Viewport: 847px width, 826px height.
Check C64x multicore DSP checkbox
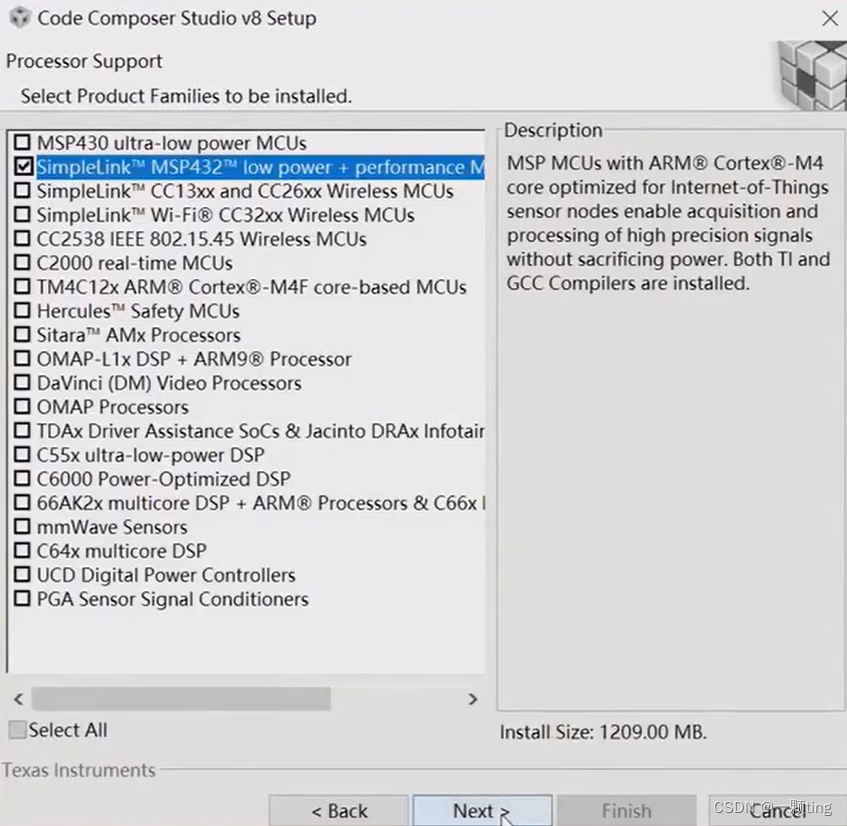[x=22, y=550]
